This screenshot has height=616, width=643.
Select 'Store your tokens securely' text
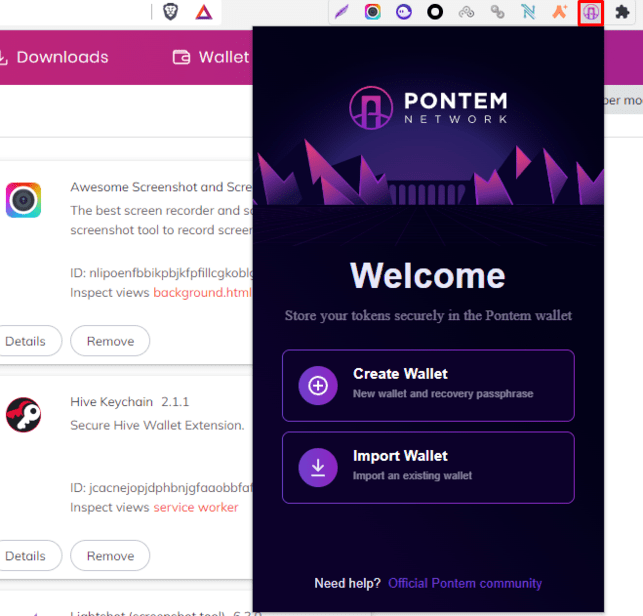pyautogui.click(x=428, y=315)
